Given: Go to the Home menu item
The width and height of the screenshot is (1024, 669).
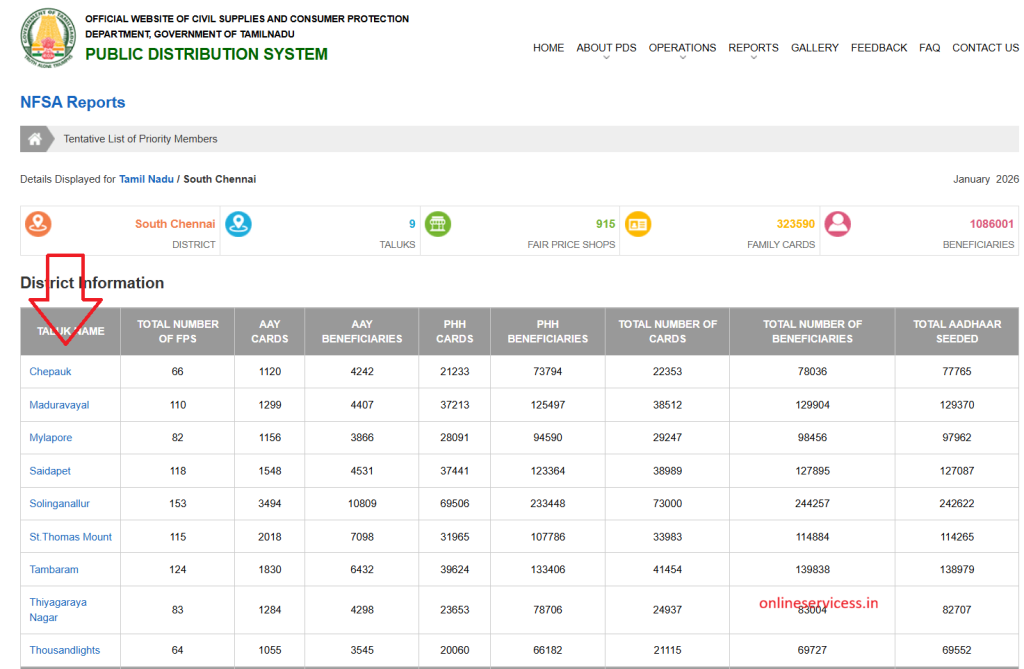Looking at the screenshot, I should 548,48.
